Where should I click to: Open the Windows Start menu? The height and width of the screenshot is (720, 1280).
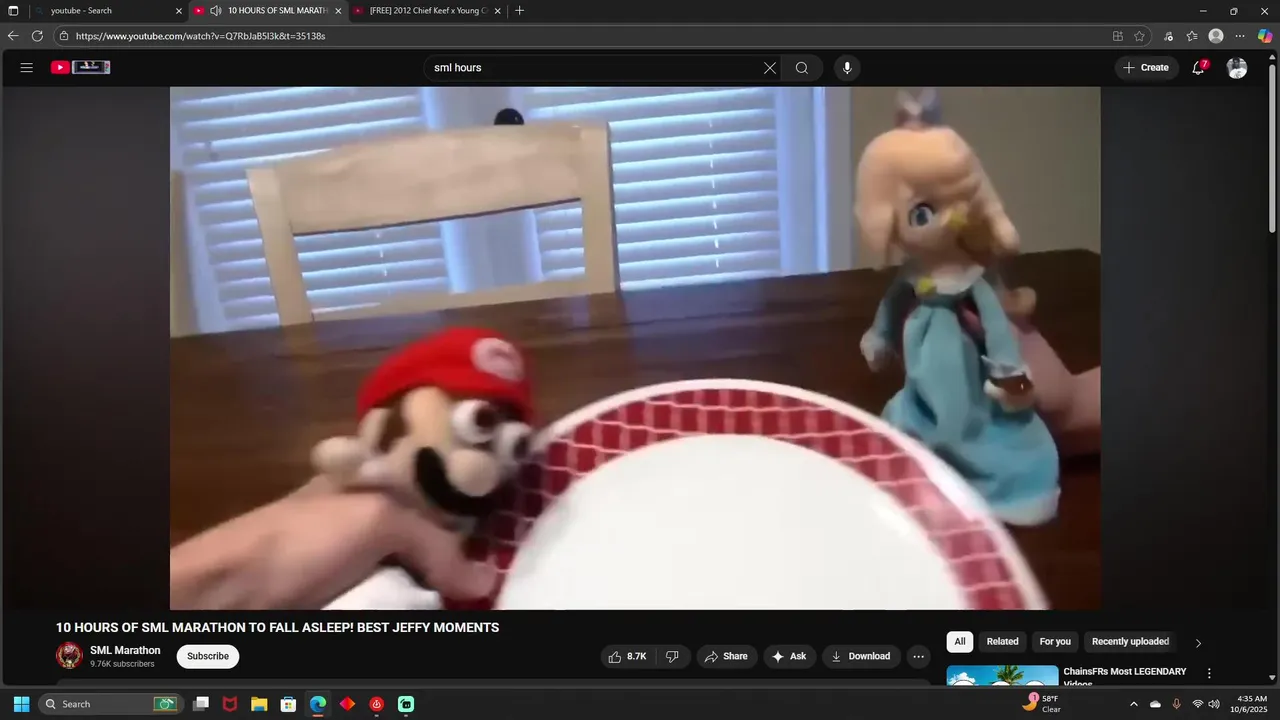pyautogui.click(x=21, y=704)
